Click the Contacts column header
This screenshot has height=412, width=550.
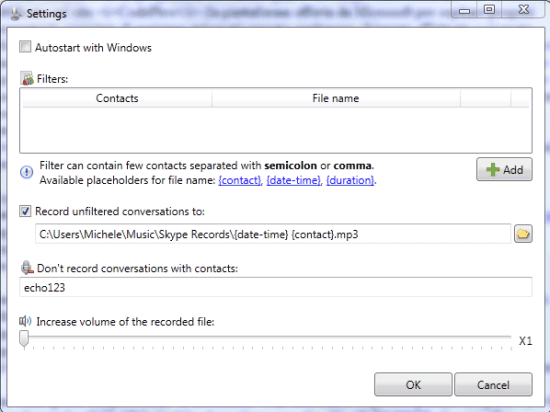tap(117, 98)
